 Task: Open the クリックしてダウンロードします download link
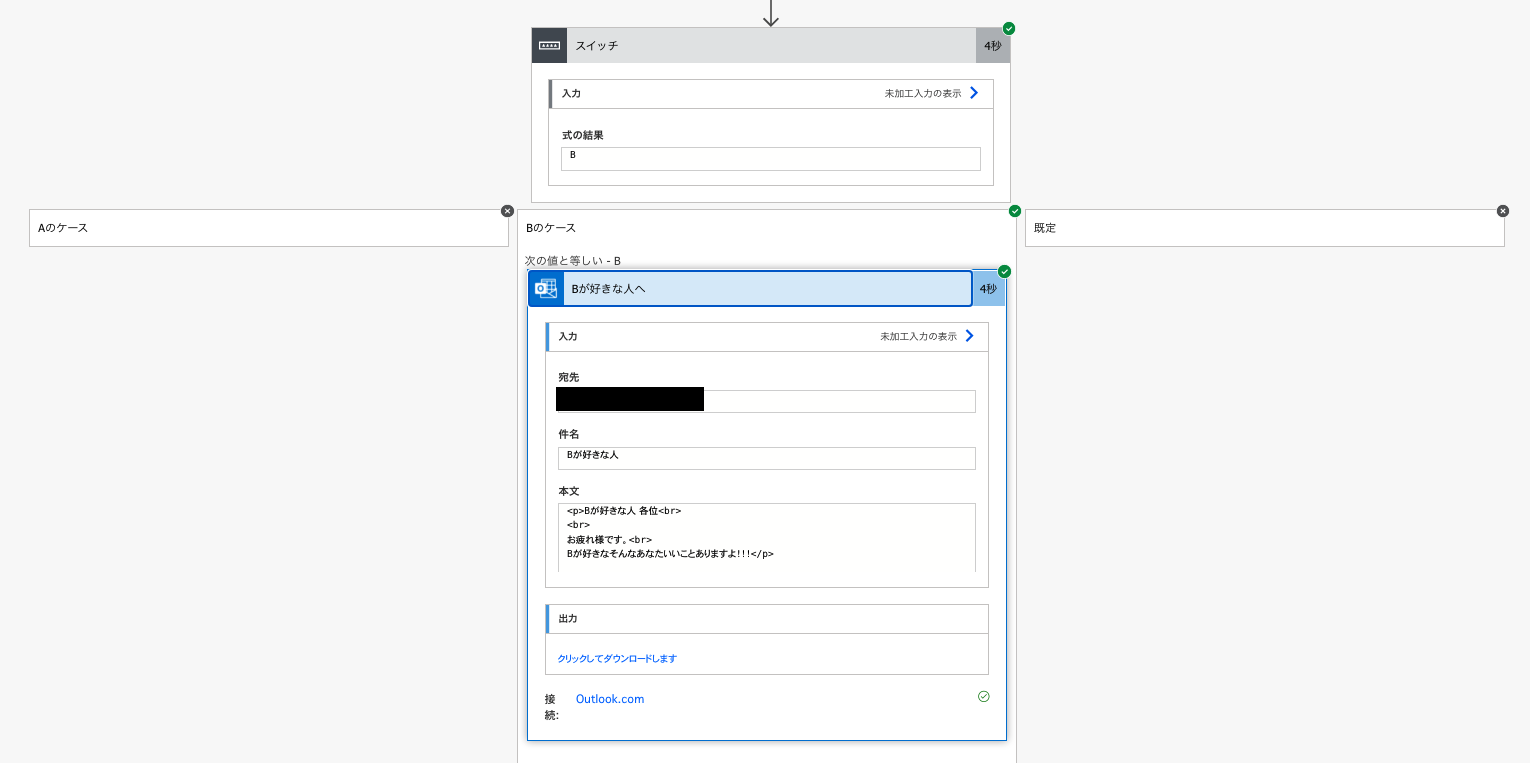tap(617, 658)
